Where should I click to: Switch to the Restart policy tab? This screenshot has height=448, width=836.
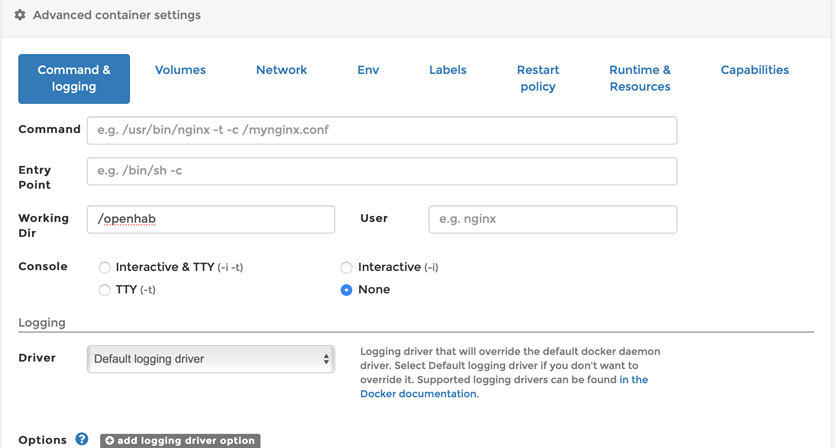(537, 78)
